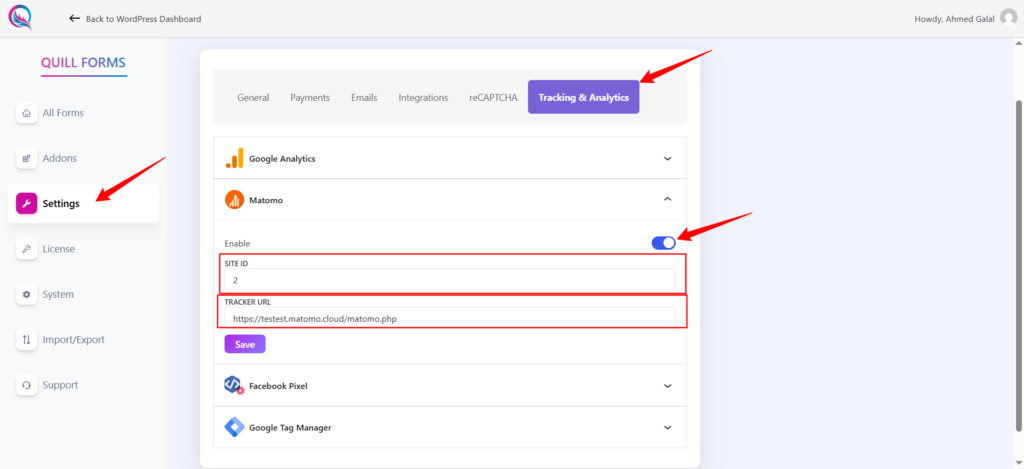Open the Addons sidebar icon

[27, 158]
